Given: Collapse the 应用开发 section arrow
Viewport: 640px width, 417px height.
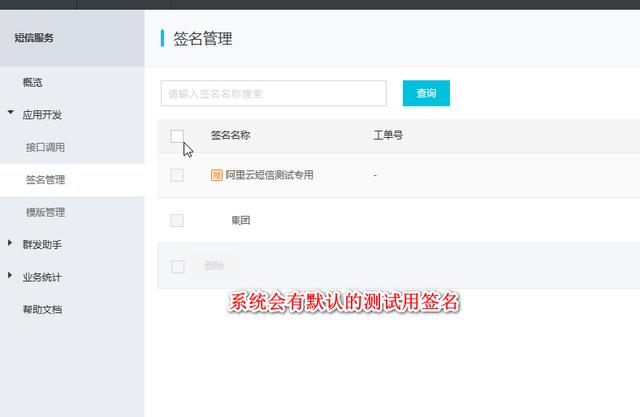Looking at the screenshot, I should (x=11, y=115).
